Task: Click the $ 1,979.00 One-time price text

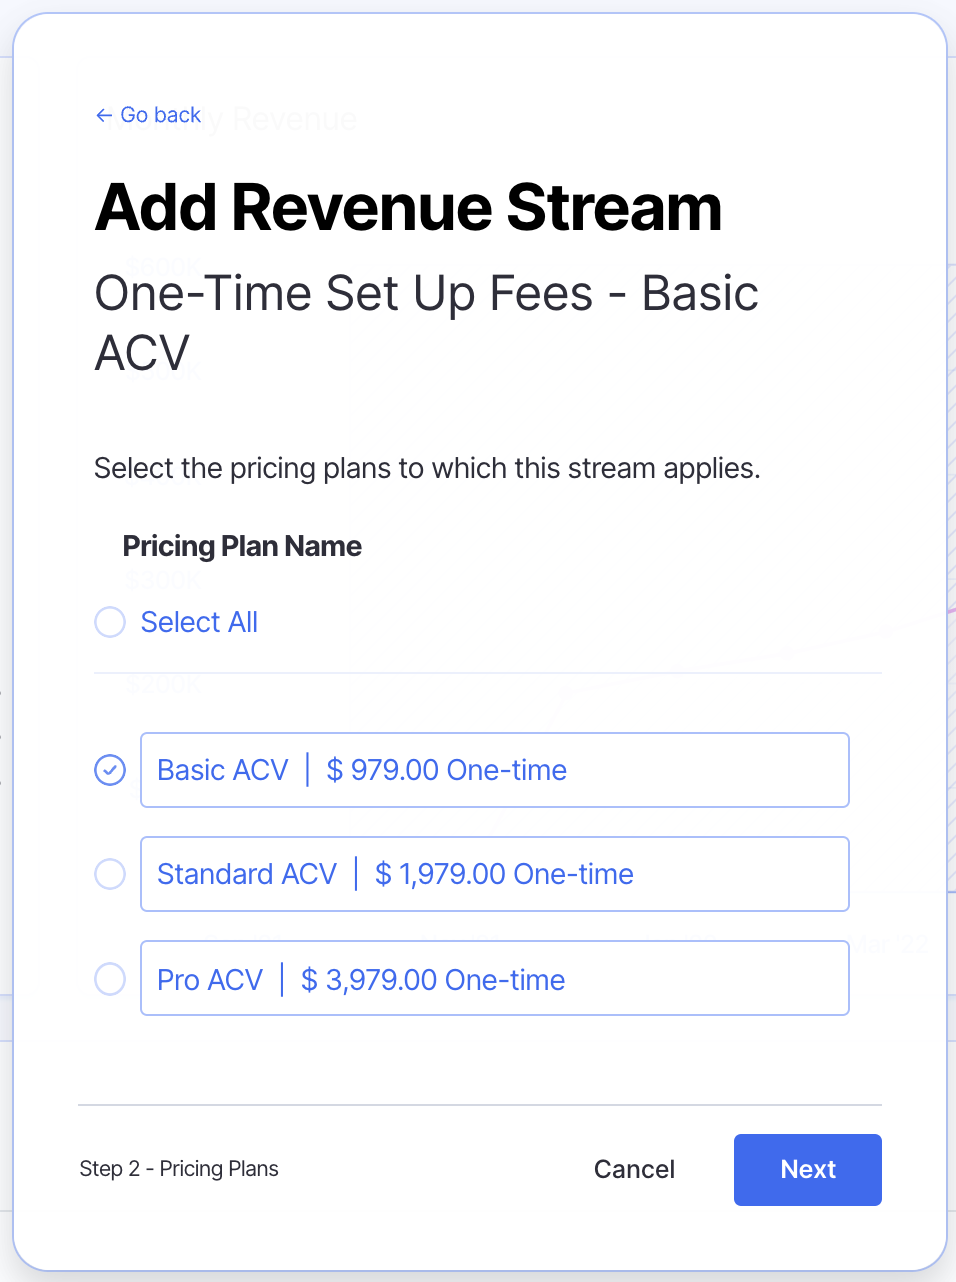Action: point(504,874)
